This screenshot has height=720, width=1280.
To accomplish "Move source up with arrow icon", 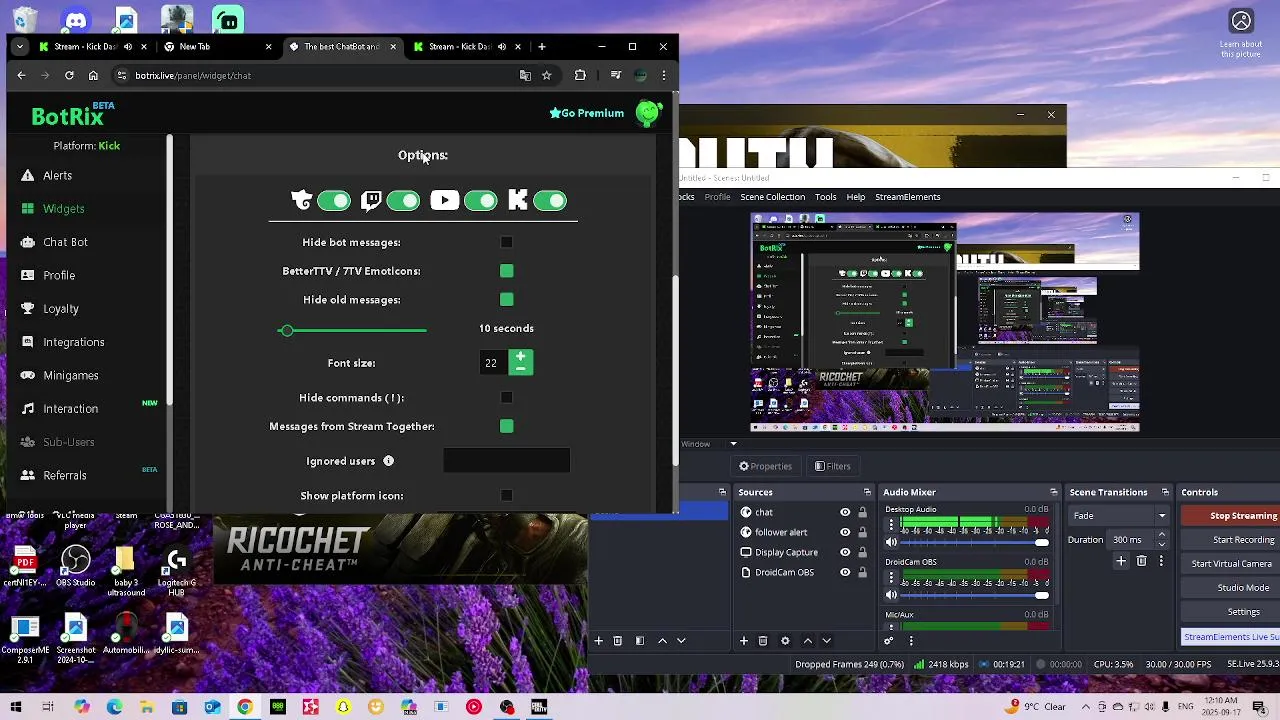I will tap(807, 641).
